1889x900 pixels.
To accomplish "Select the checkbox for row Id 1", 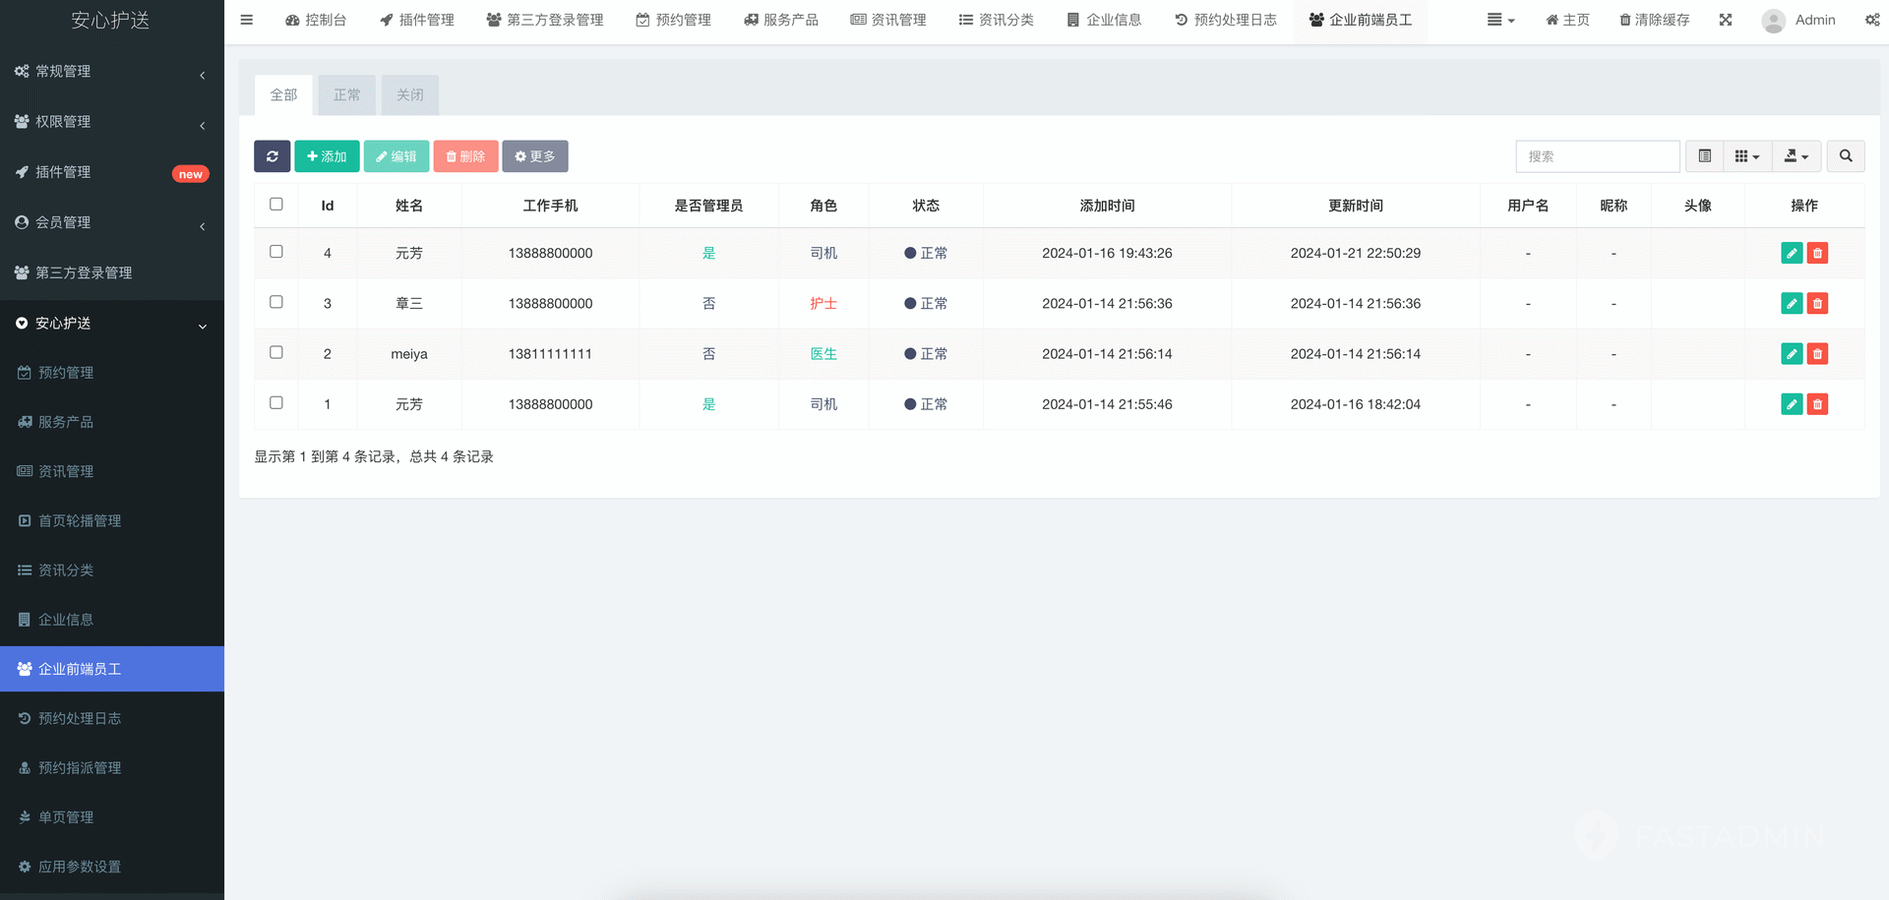I will tap(276, 403).
